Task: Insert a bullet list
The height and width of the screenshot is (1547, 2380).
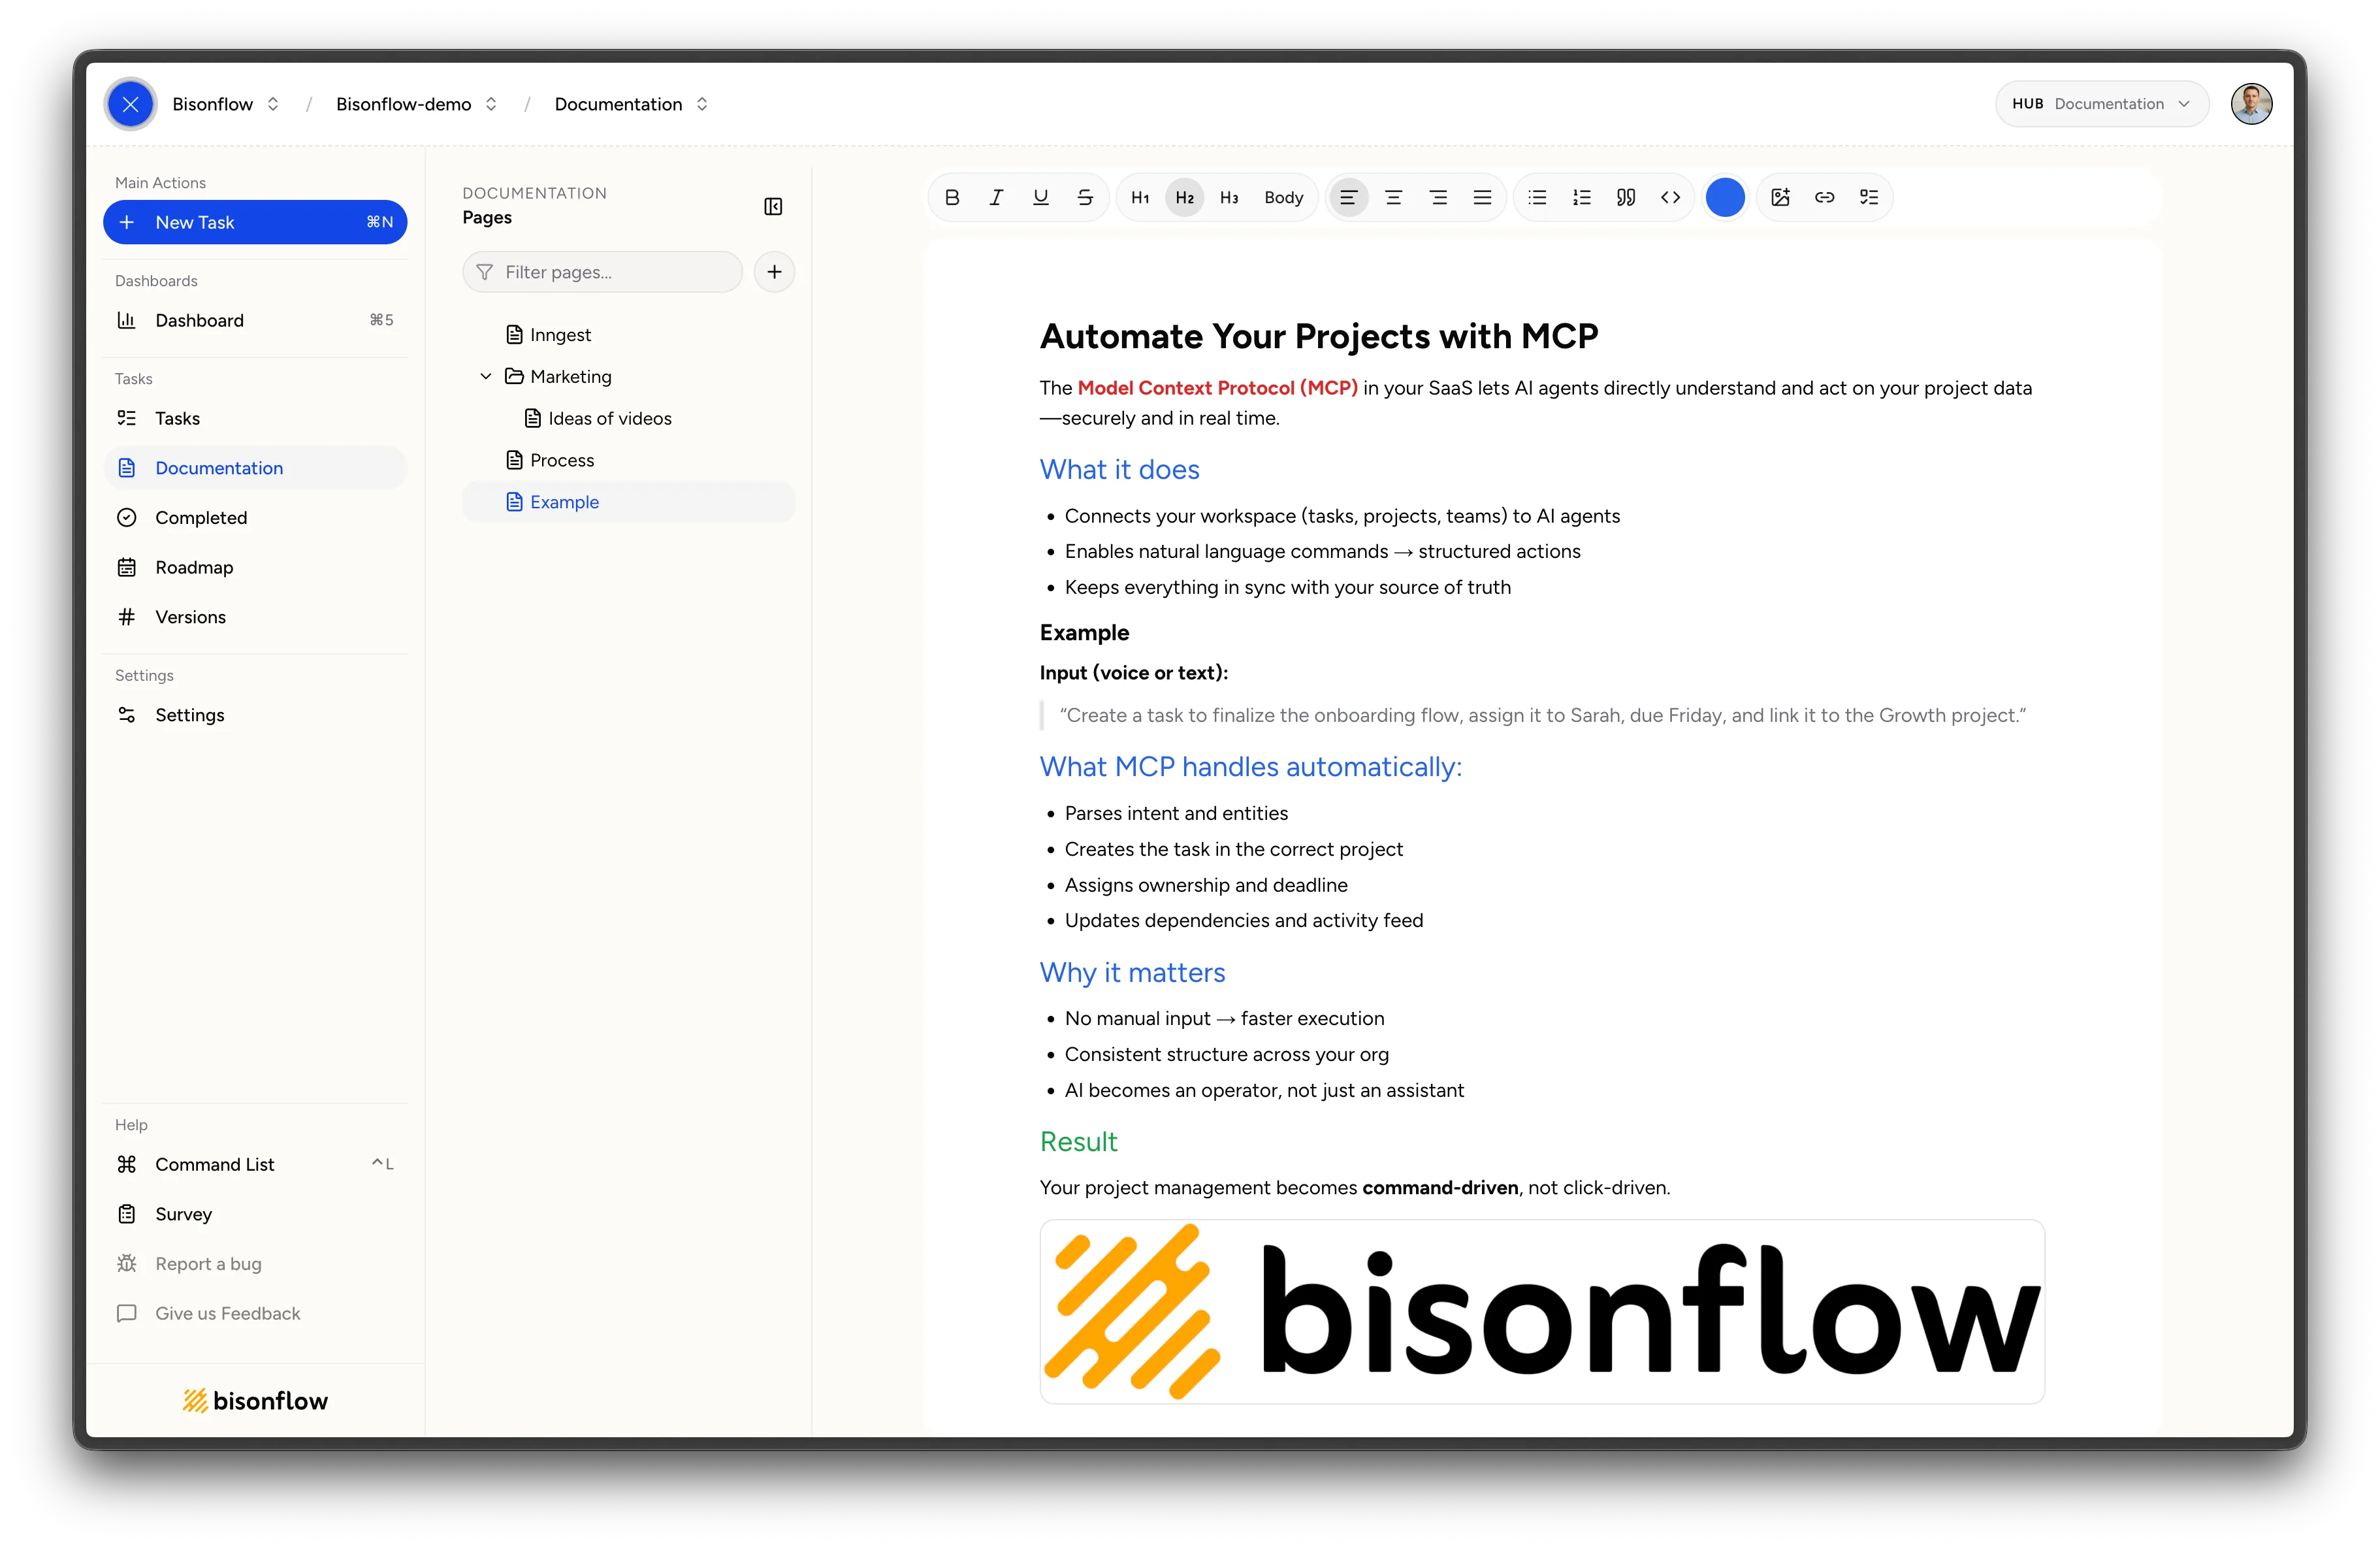Action: (1537, 197)
